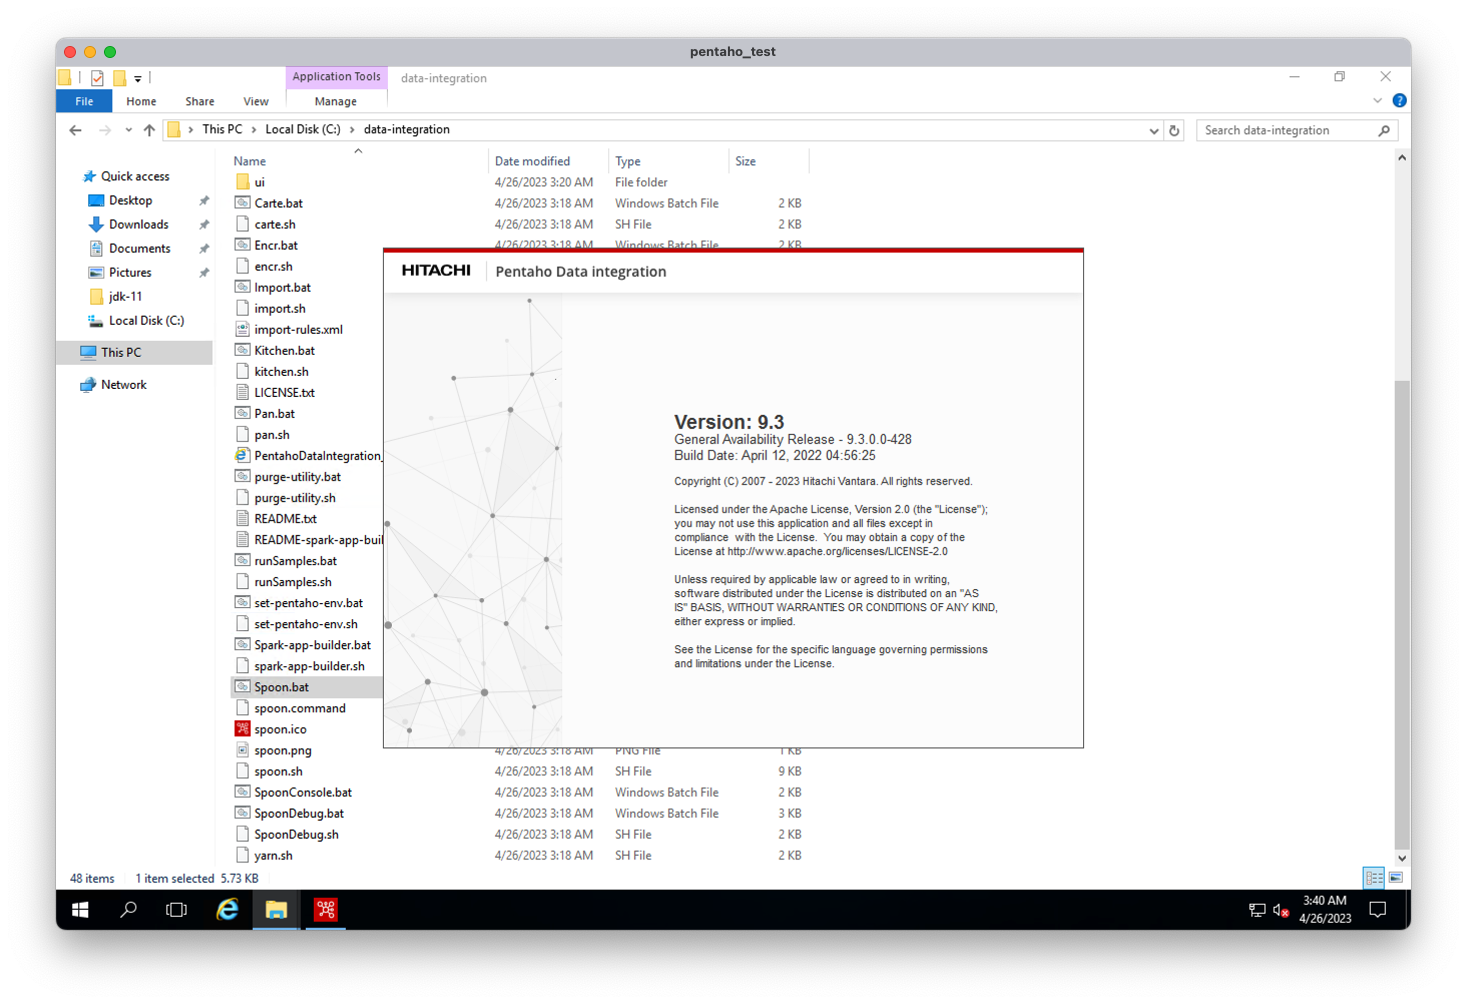Click the search magnifier icon
Image resolution: width=1467 pixels, height=1004 pixels.
tap(1384, 130)
